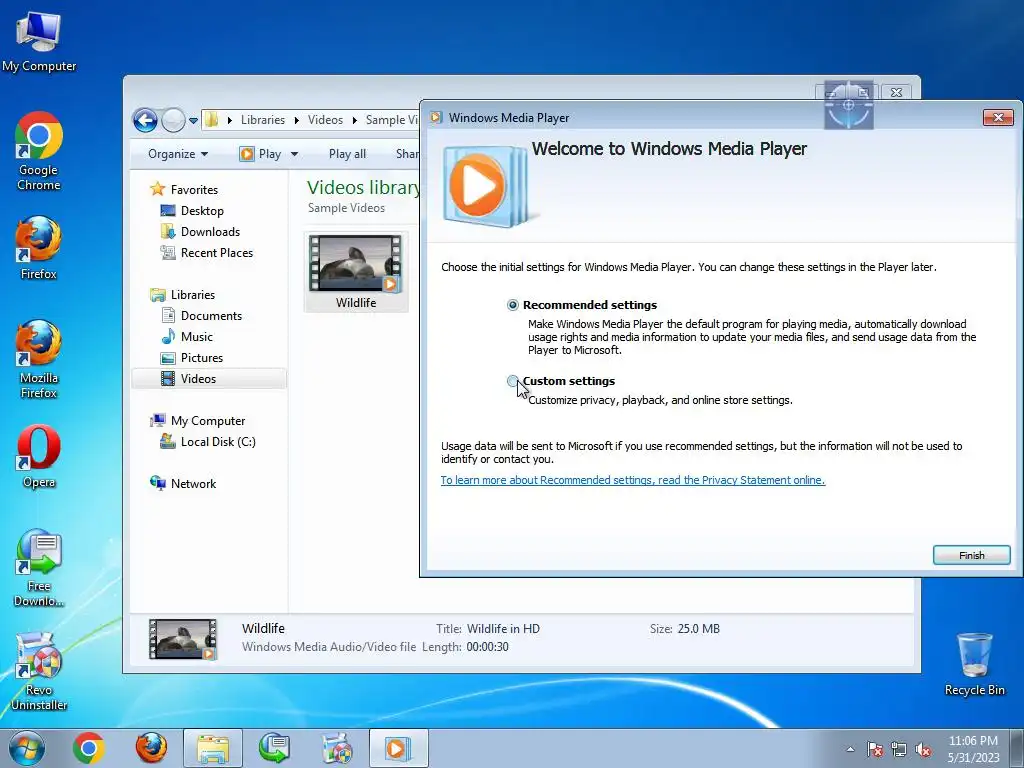This screenshot has height=768, width=1024.
Task: Select the Custom settings radio button
Action: pyautogui.click(x=513, y=381)
